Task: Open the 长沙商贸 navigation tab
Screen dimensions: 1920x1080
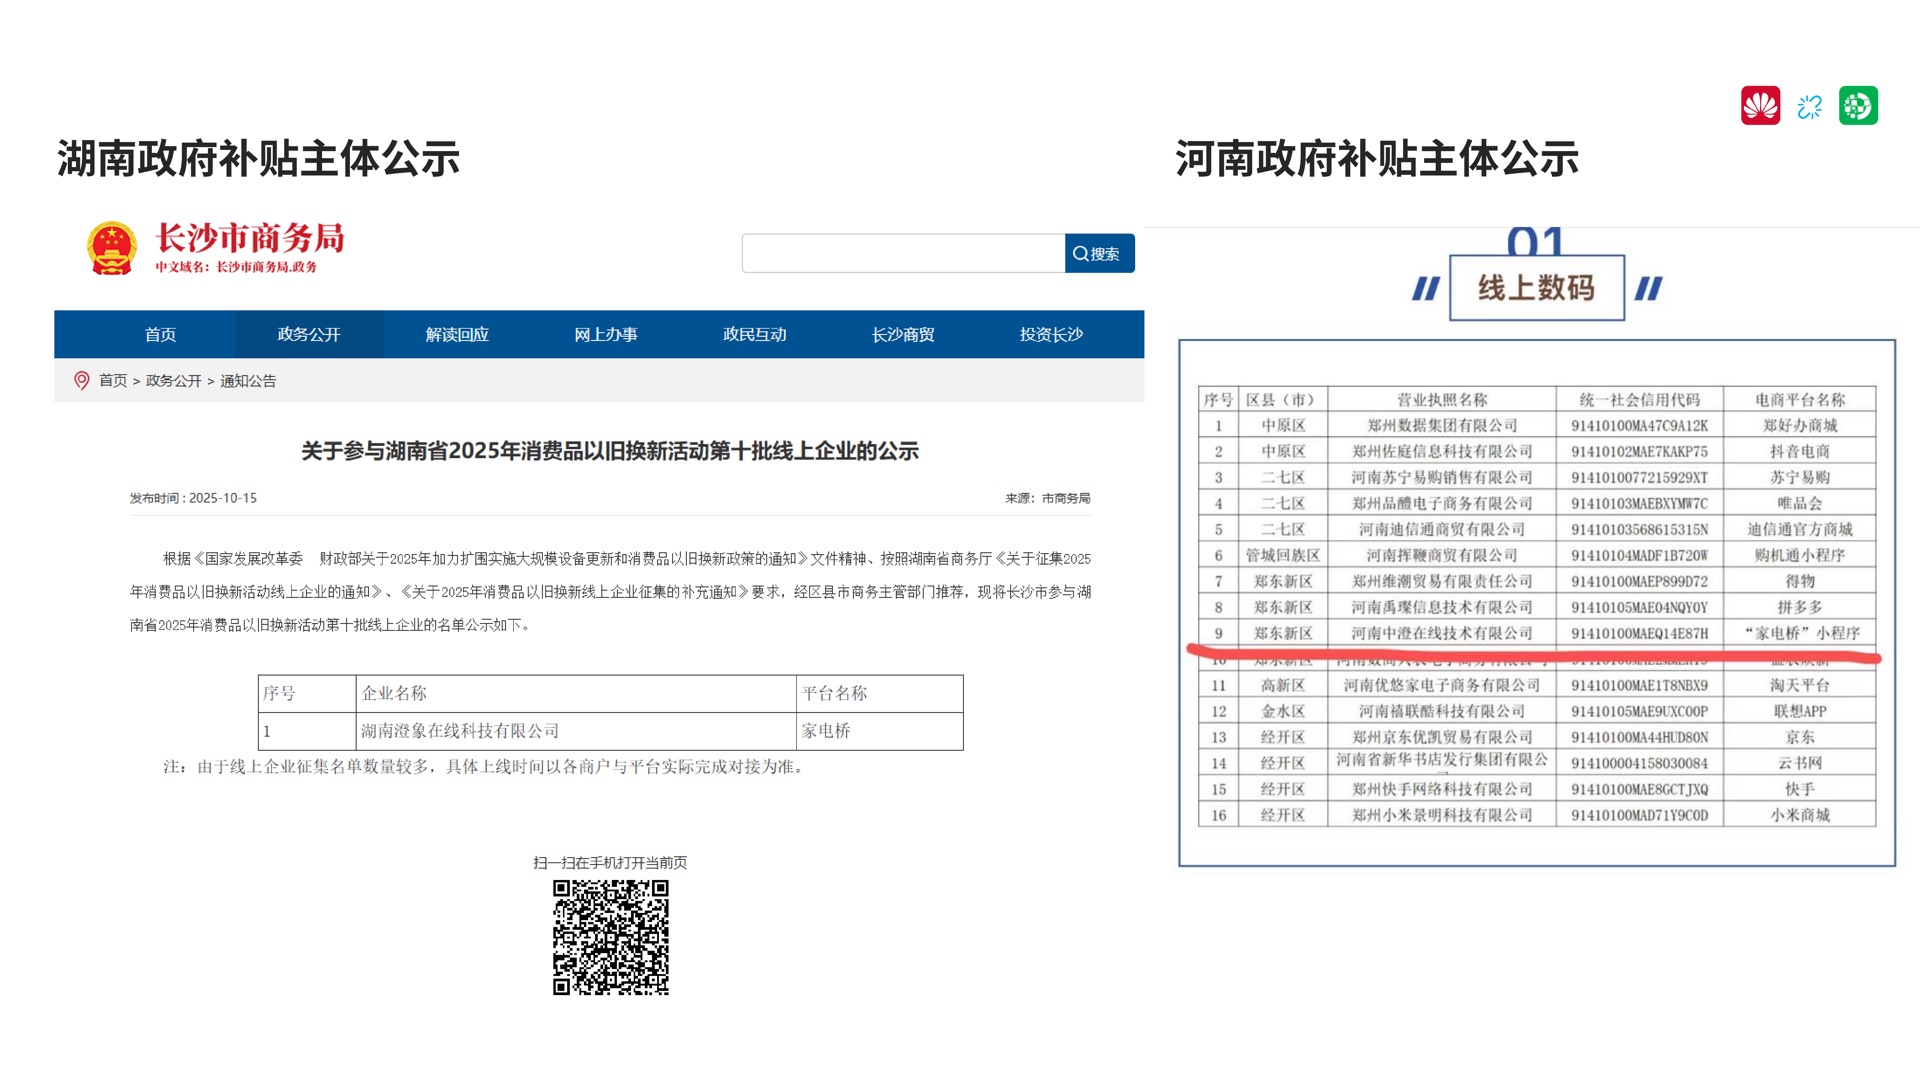Action: coord(903,334)
